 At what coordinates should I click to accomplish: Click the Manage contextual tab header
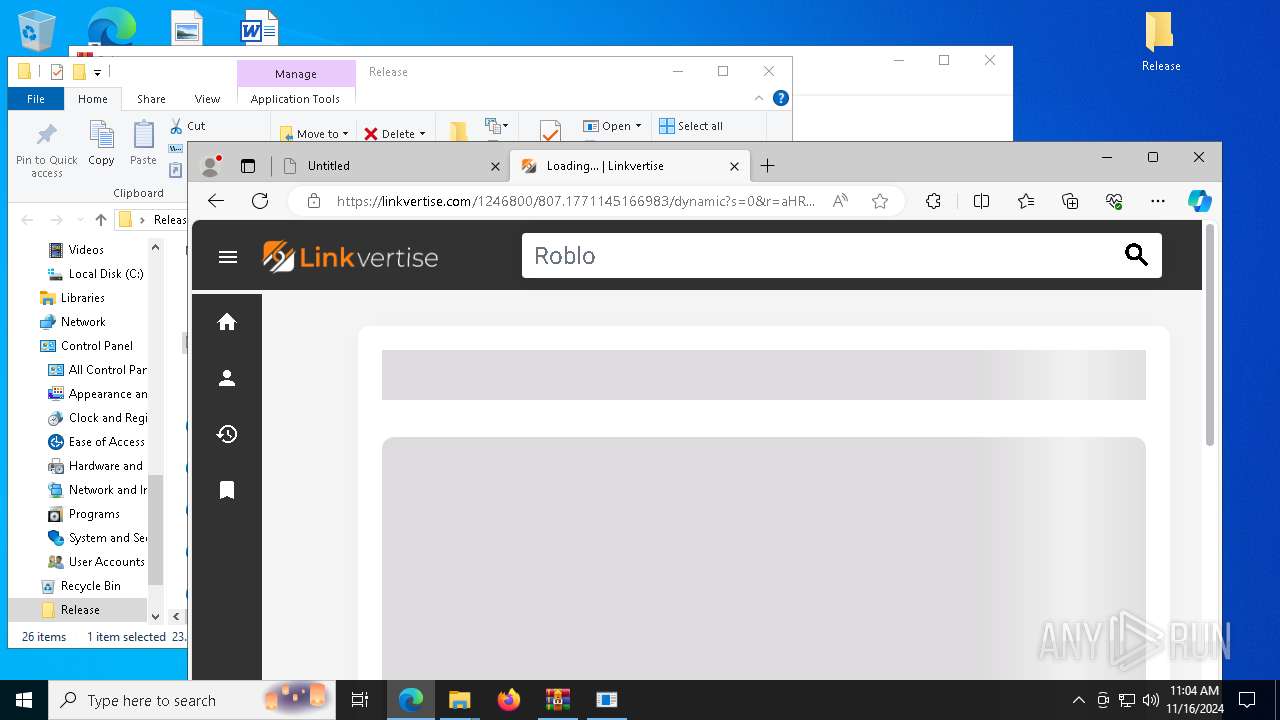pyautogui.click(x=296, y=73)
